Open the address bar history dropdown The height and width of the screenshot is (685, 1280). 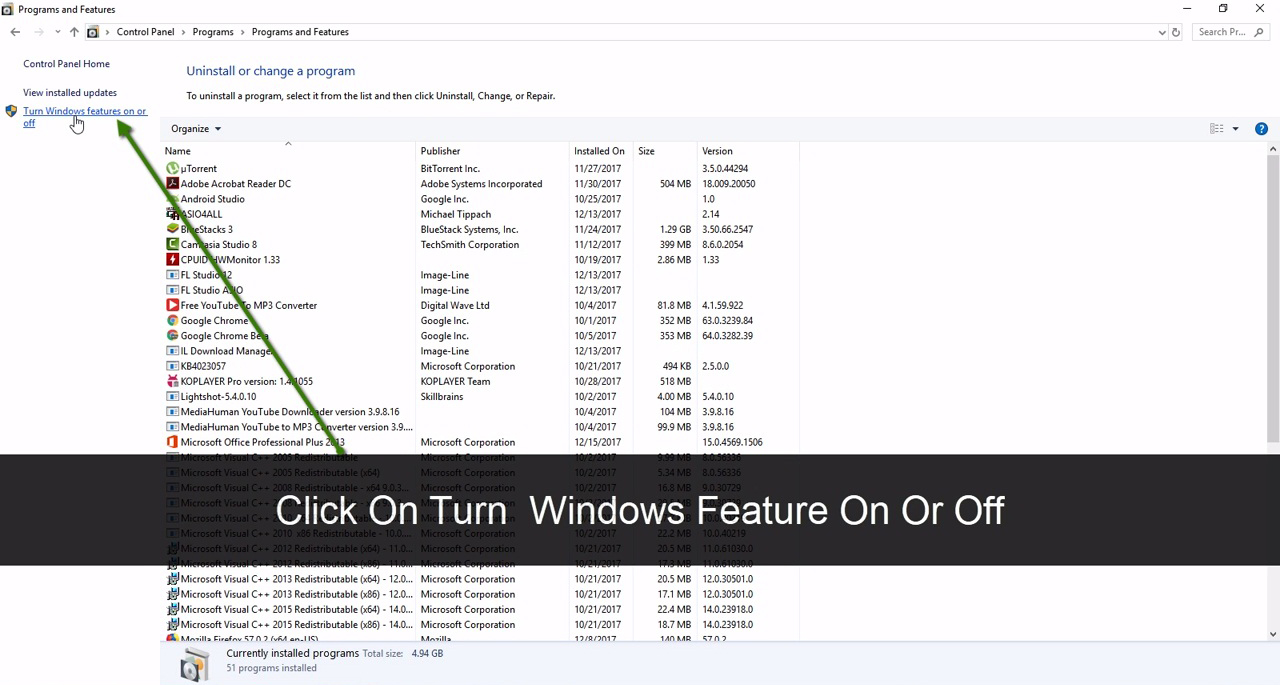click(1161, 32)
